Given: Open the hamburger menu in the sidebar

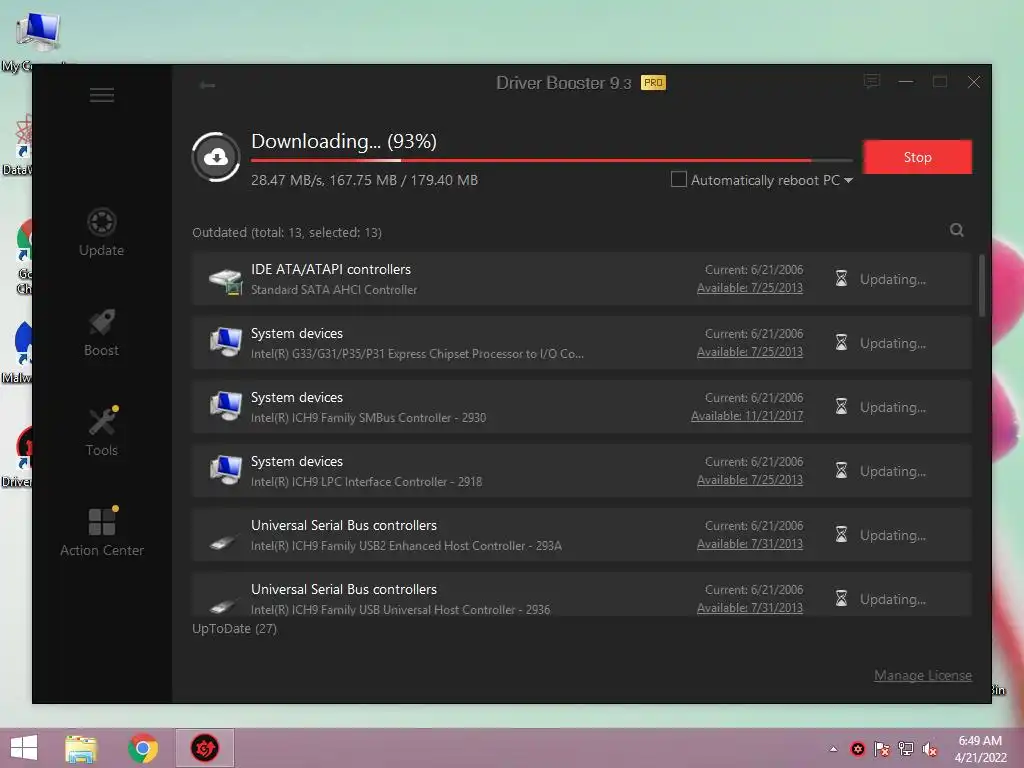Looking at the screenshot, I should [x=101, y=95].
